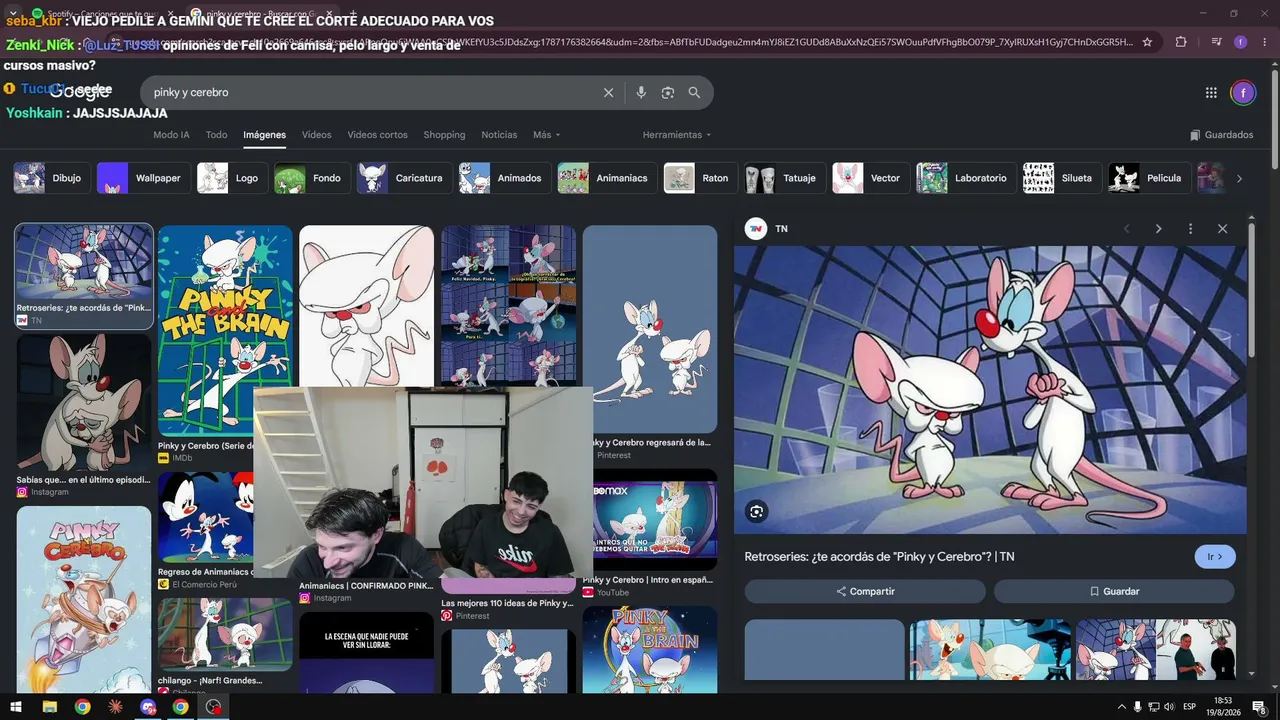The height and width of the screenshot is (720, 1280).
Task: Open the first Chrome icon in the taskbar
Action: pos(82,707)
